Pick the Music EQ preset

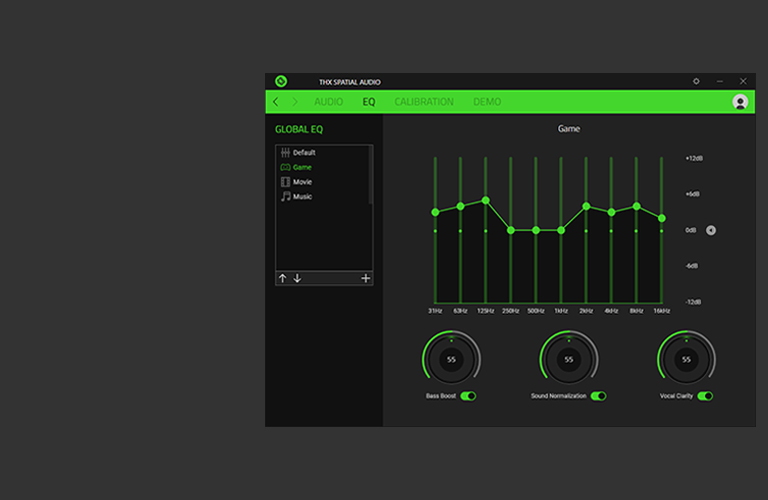click(x=302, y=197)
